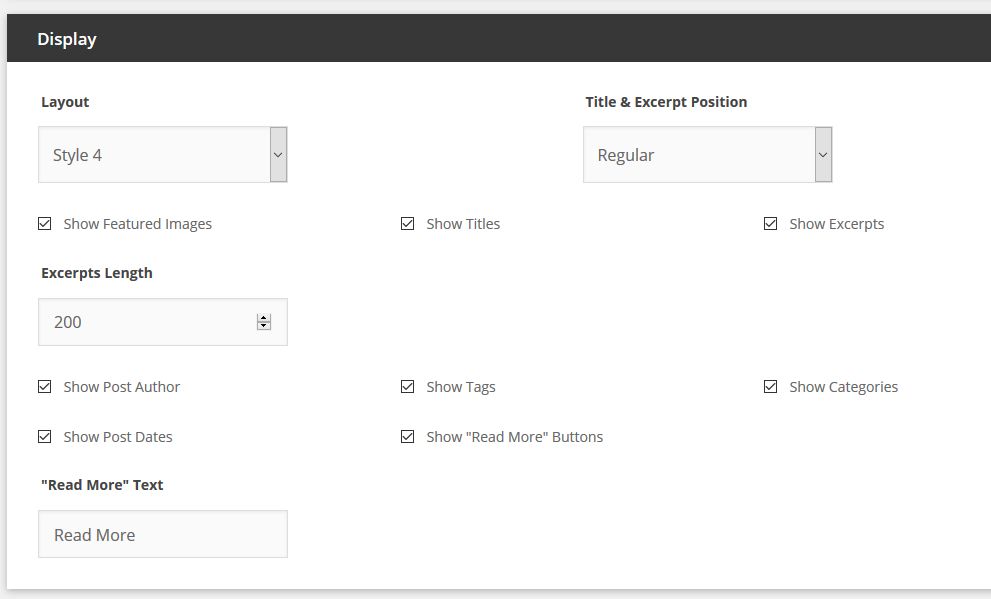This screenshot has width=991, height=599.
Task: Untick Show Post Author
Action: tap(45, 387)
